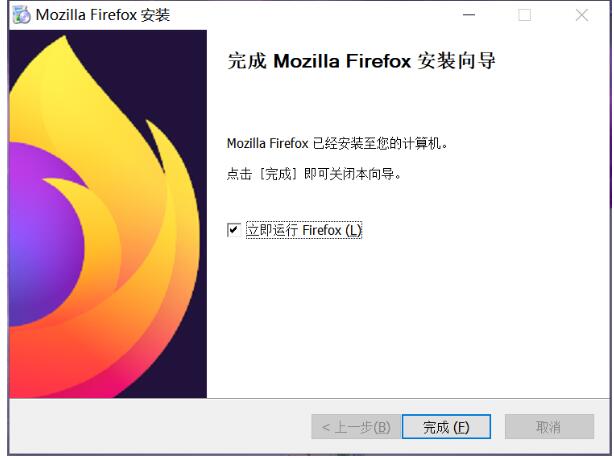Click the installer icon in the title bar
The height and width of the screenshot is (458, 614).
pyautogui.click(x=22, y=15)
